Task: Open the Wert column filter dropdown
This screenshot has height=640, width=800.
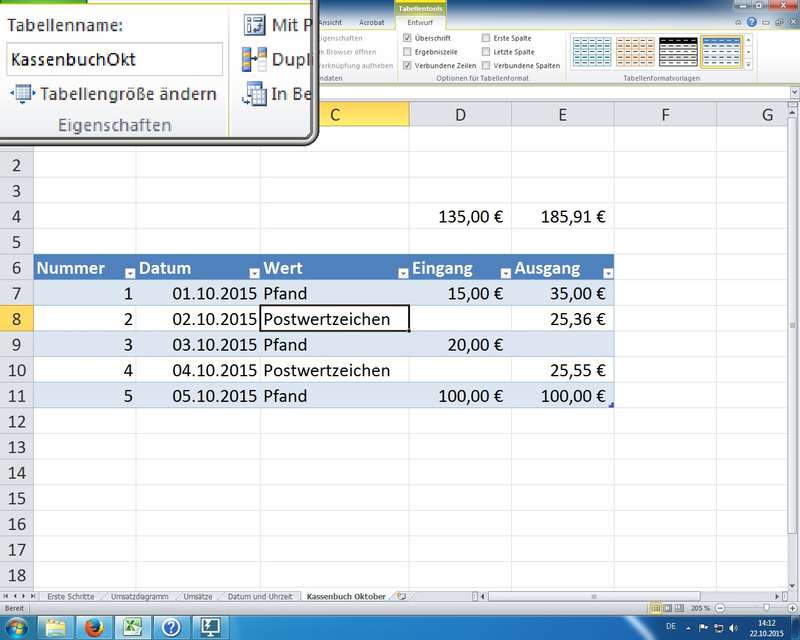Action: click(x=403, y=274)
